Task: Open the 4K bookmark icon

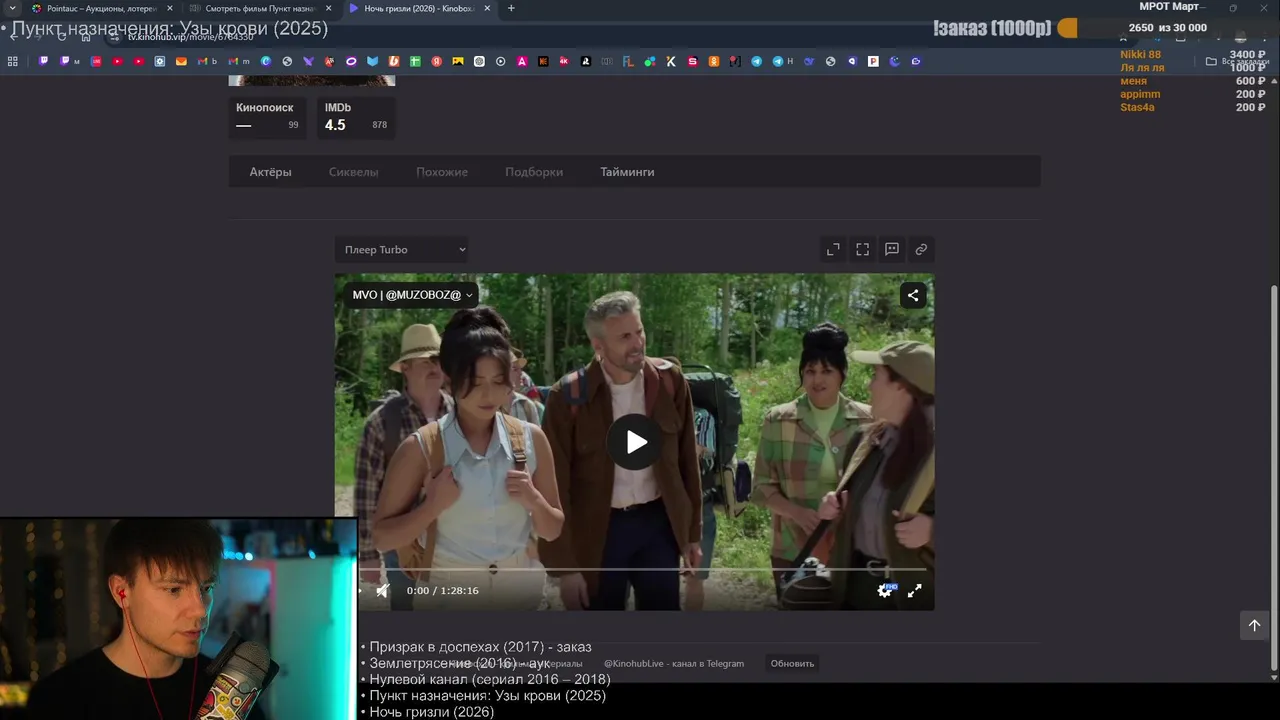Action: (564, 61)
